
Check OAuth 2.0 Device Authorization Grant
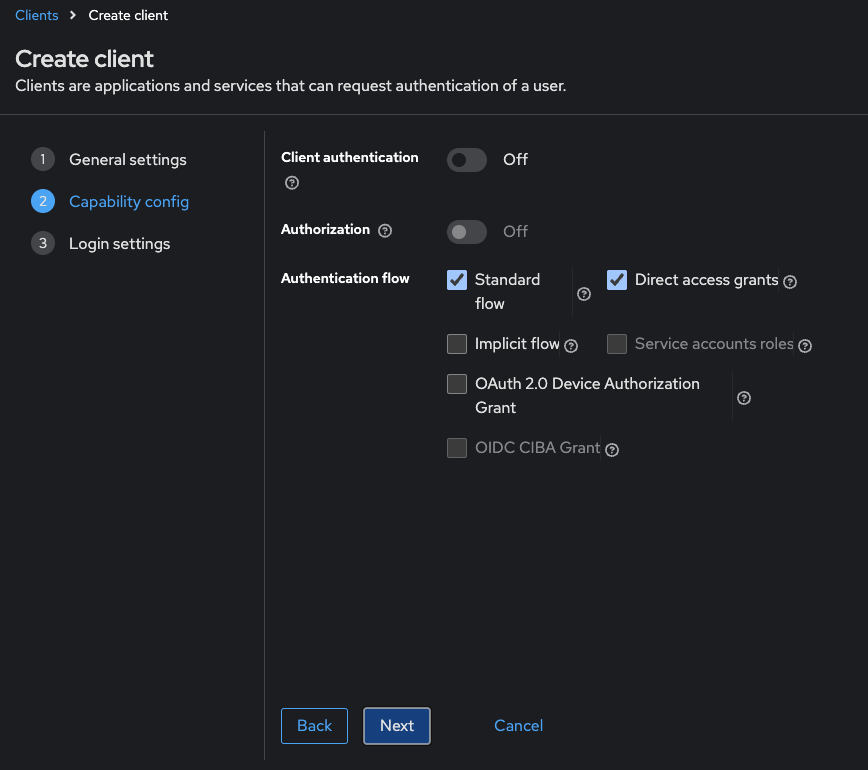click(457, 384)
